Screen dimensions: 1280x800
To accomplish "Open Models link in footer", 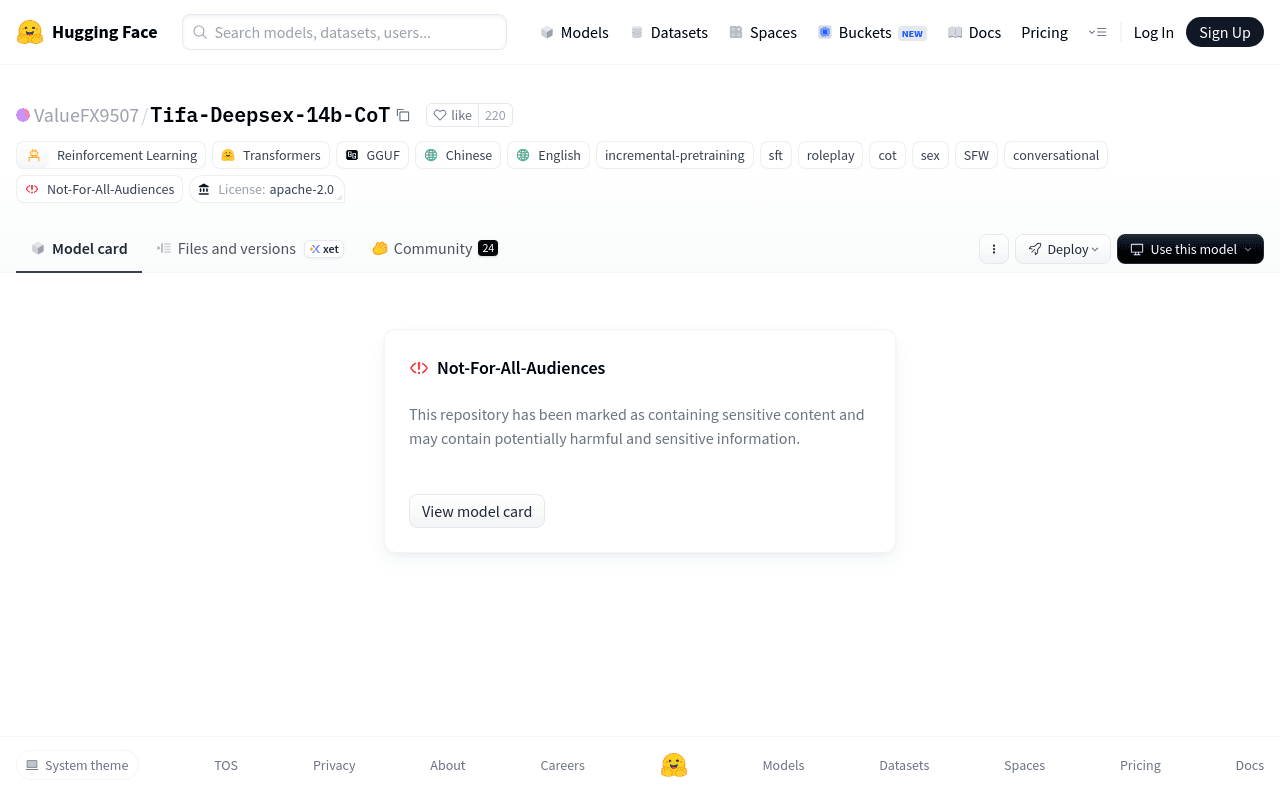I will point(784,765).
